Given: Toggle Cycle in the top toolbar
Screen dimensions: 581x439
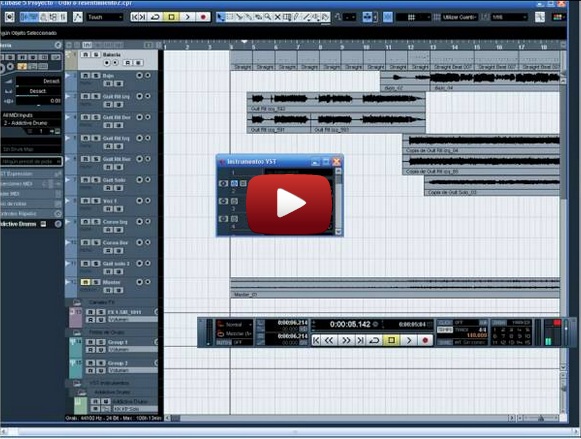Looking at the screenshot, I should tap(156, 17).
